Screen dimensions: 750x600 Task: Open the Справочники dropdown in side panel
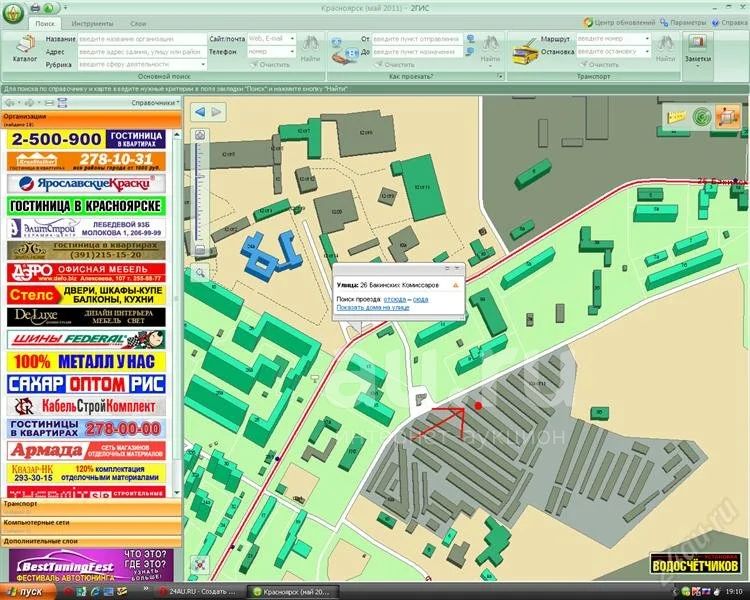click(x=155, y=102)
